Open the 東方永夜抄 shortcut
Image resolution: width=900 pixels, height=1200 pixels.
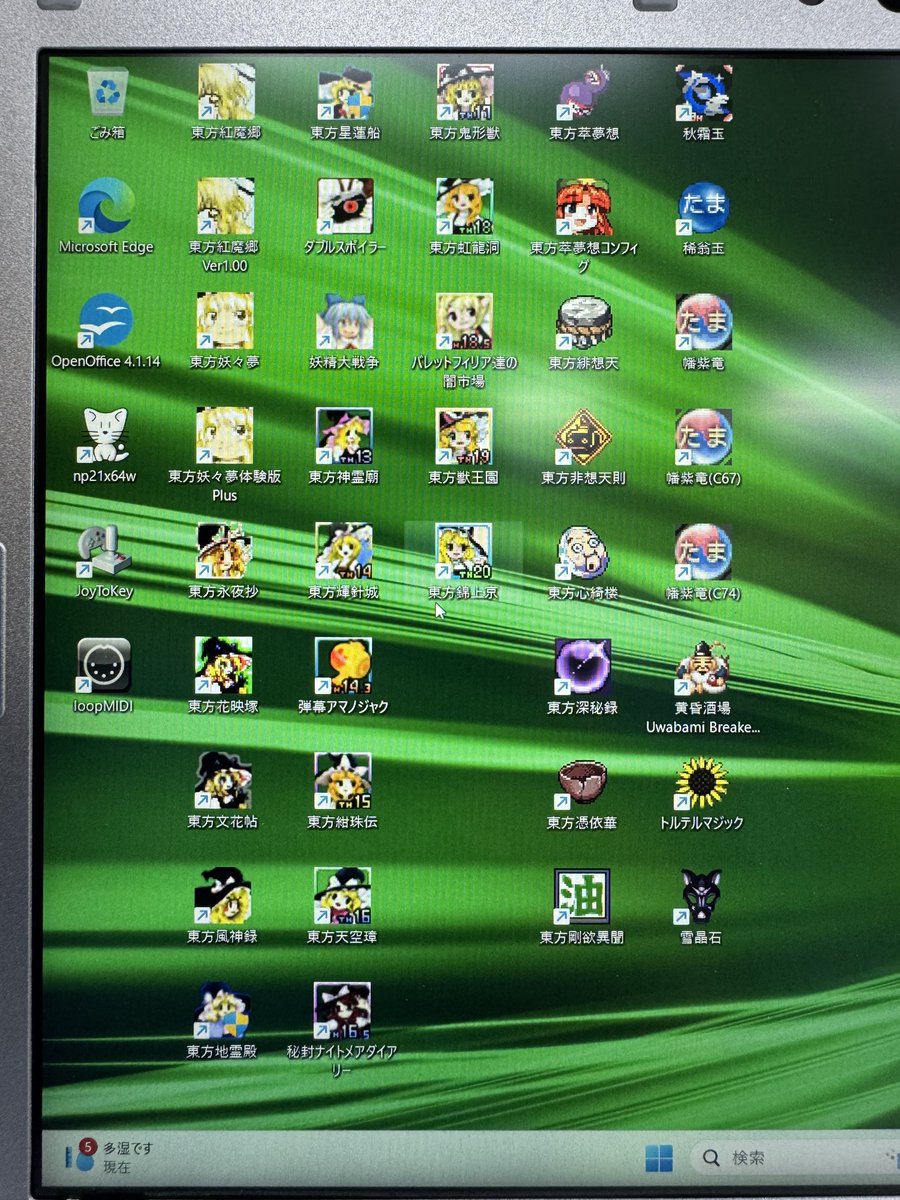pyautogui.click(x=224, y=550)
